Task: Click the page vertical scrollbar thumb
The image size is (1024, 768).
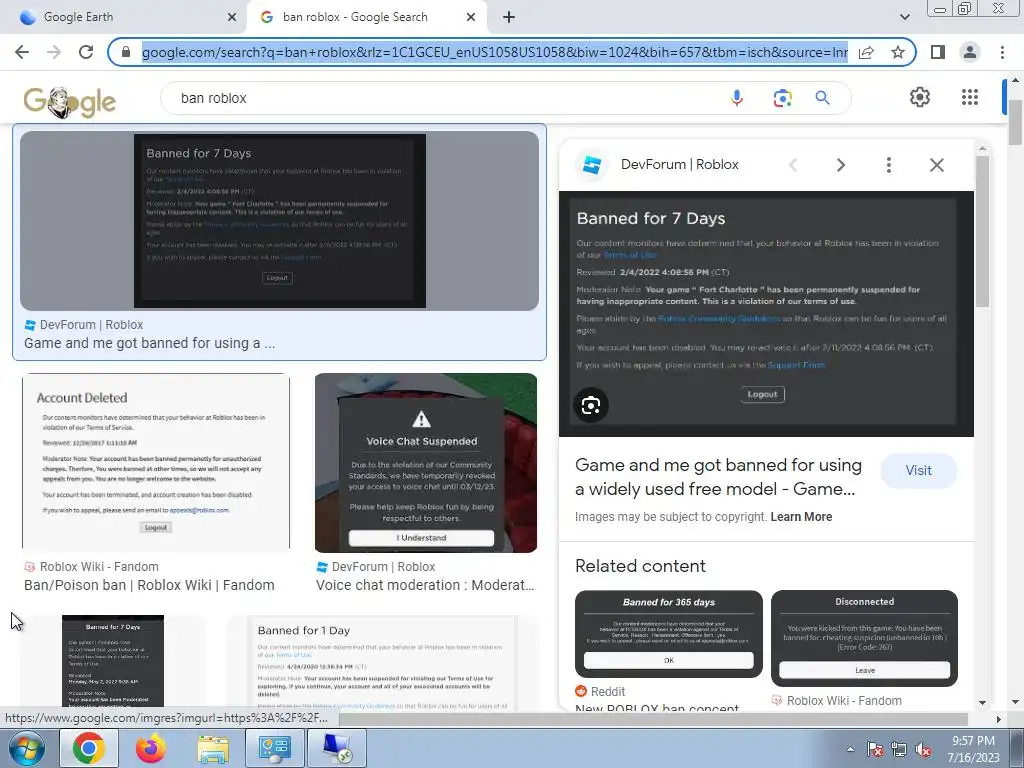Action: click(1015, 123)
